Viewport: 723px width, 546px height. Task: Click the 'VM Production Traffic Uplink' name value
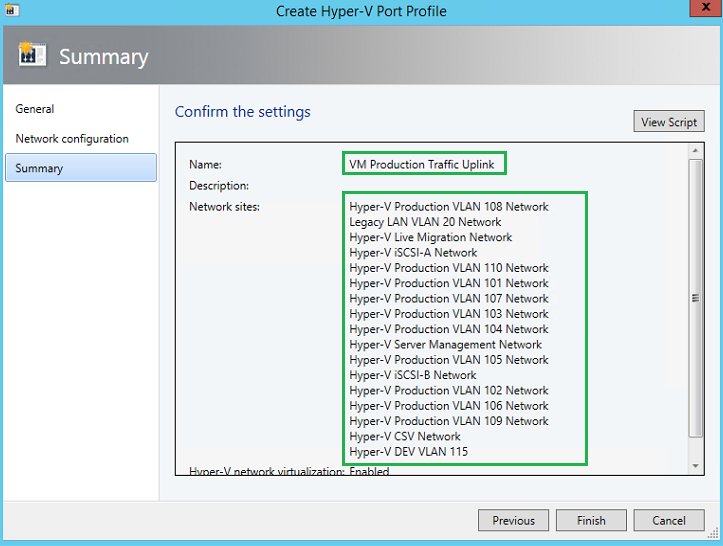[421, 165]
